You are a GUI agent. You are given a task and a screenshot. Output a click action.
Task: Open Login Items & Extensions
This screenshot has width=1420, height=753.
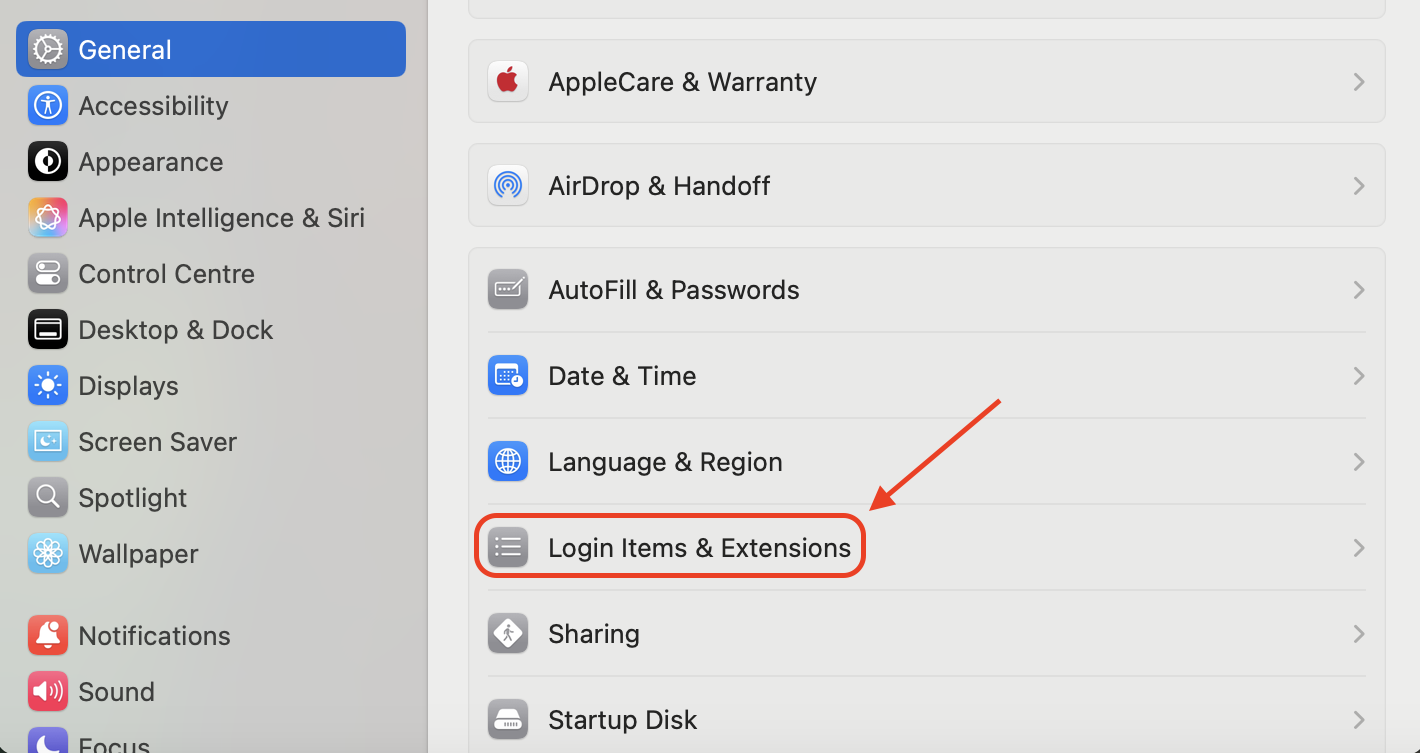(x=699, y=547)
